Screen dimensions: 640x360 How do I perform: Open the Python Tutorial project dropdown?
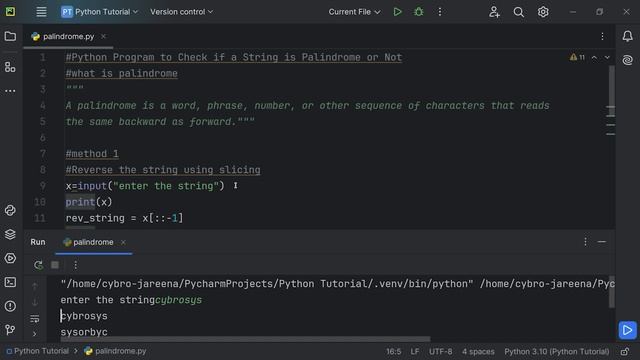tap(99, 12)
